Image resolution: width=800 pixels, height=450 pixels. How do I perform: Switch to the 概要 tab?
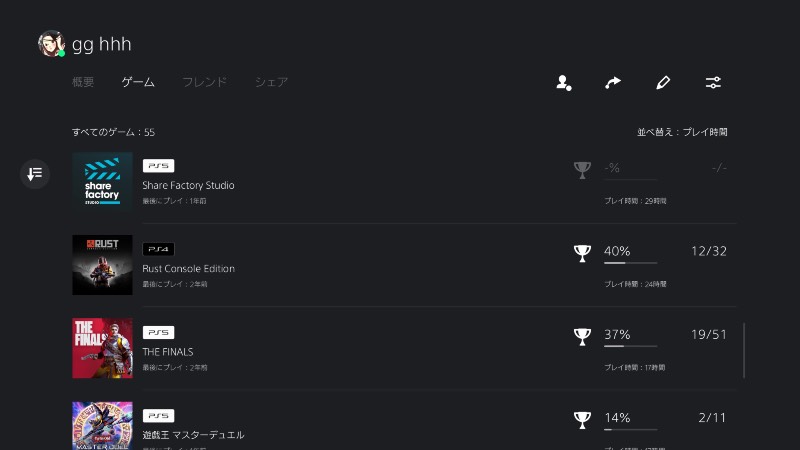pyautogui.click(x=83, y=82)
